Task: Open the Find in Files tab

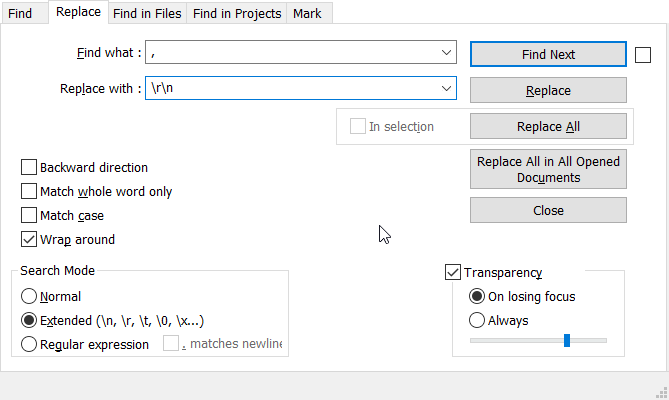Action: click(x=145, y=14)
